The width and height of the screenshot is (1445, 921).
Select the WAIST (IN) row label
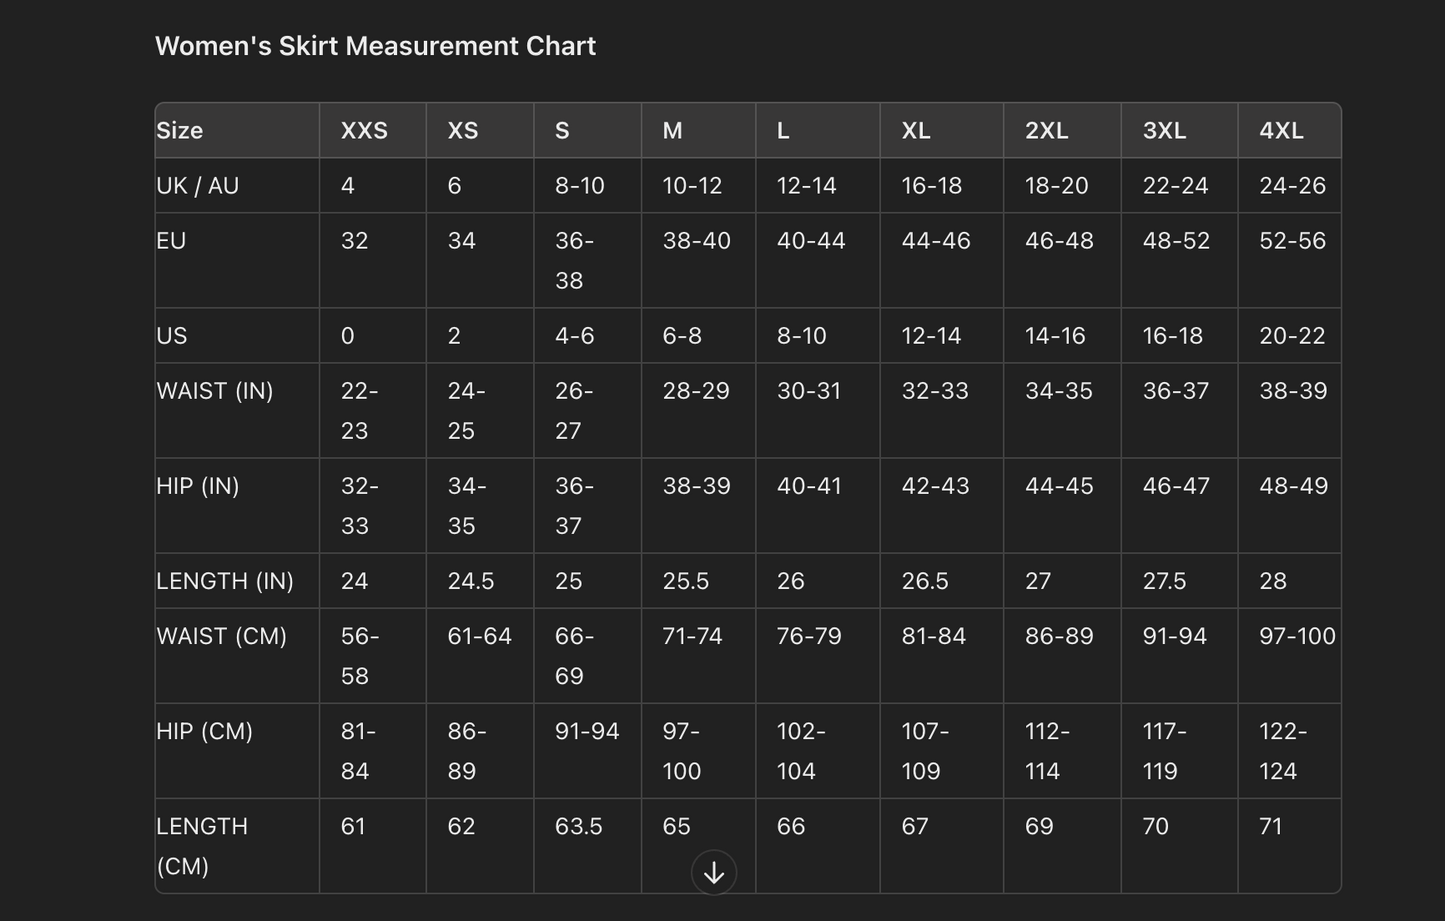click(x=215, y=391)
